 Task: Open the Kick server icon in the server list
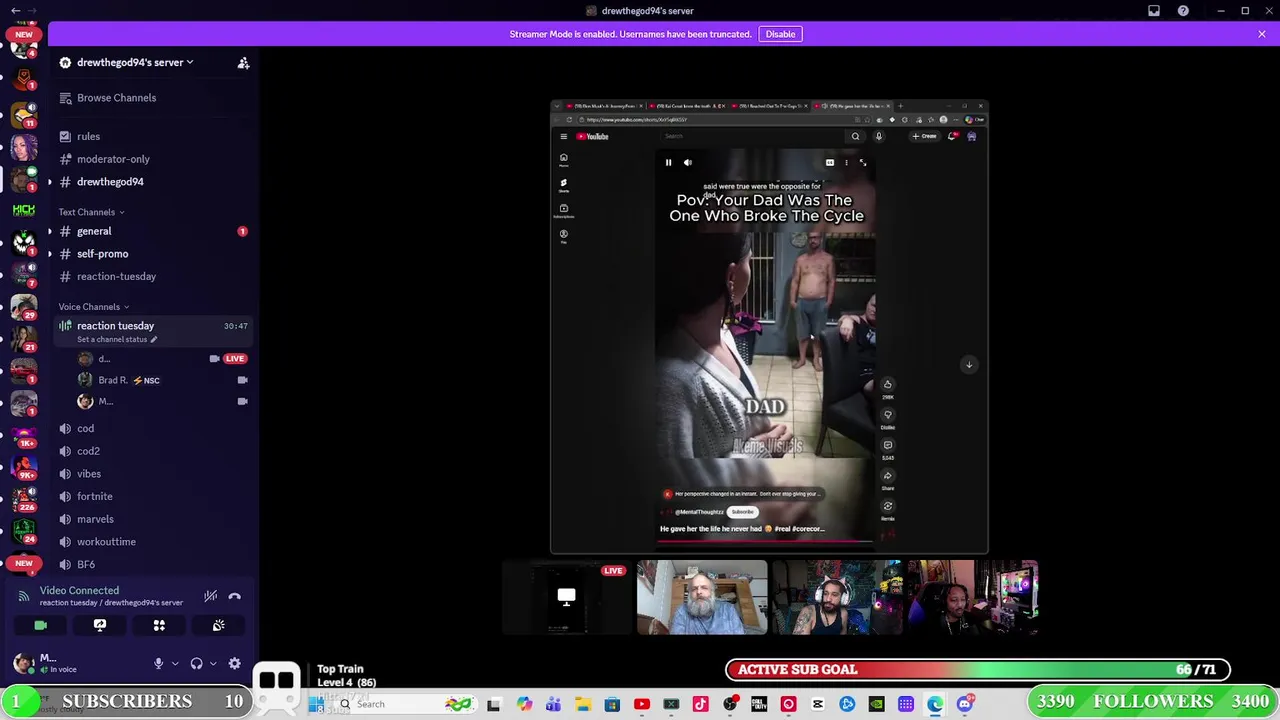pos(24,210)
